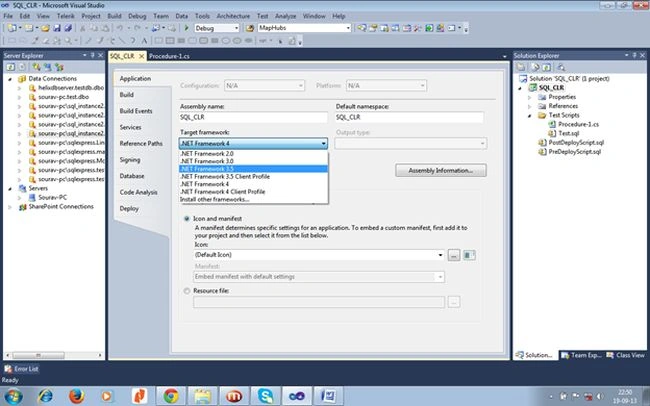650x406 pixels.
Task: Click the Firefox taskbar icon
Action: pyautogui.click(x=76, y=396)
